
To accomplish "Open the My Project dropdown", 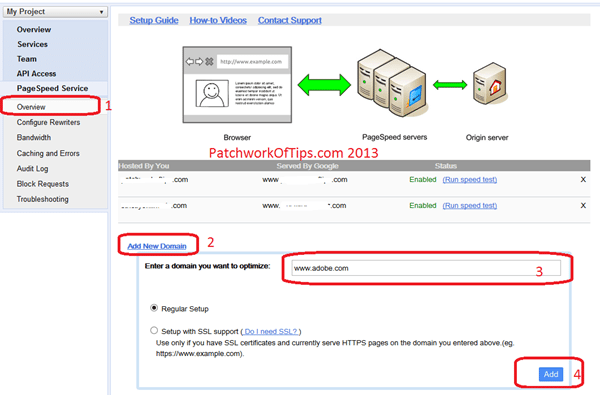I will point(55,11).
